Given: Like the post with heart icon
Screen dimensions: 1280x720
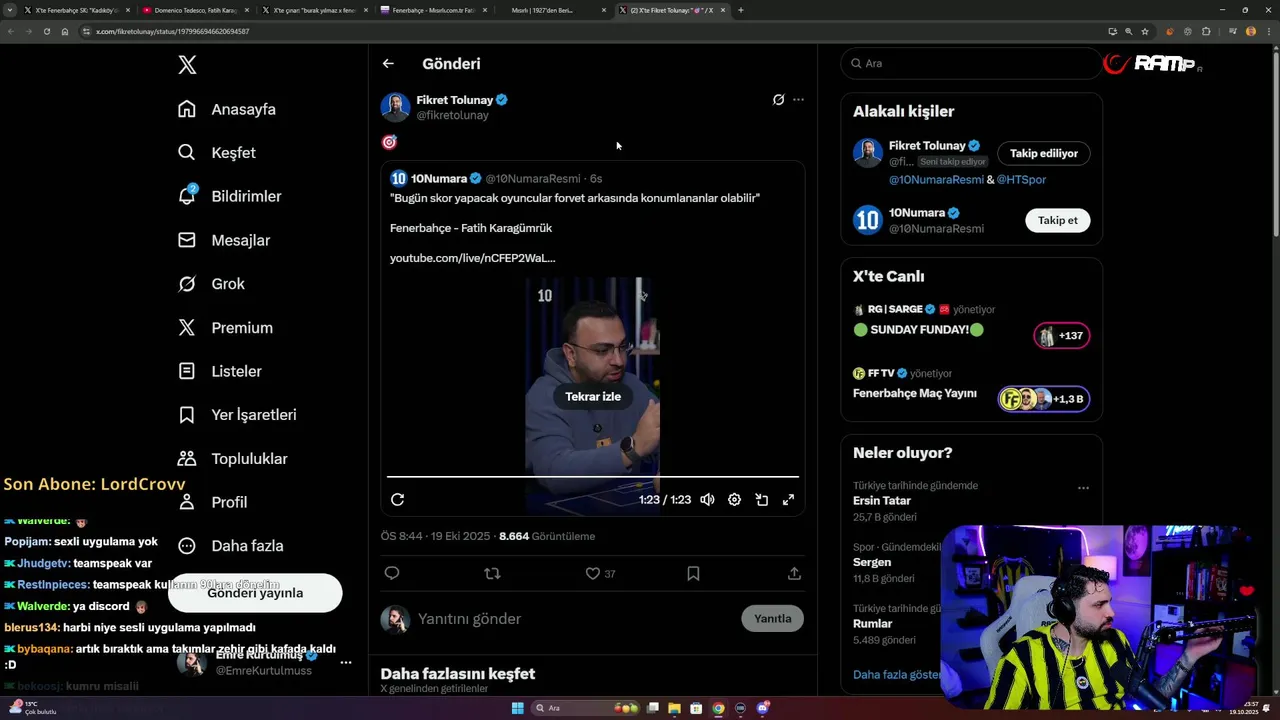Looking at the screenshot, I should (x=592, y=573).
